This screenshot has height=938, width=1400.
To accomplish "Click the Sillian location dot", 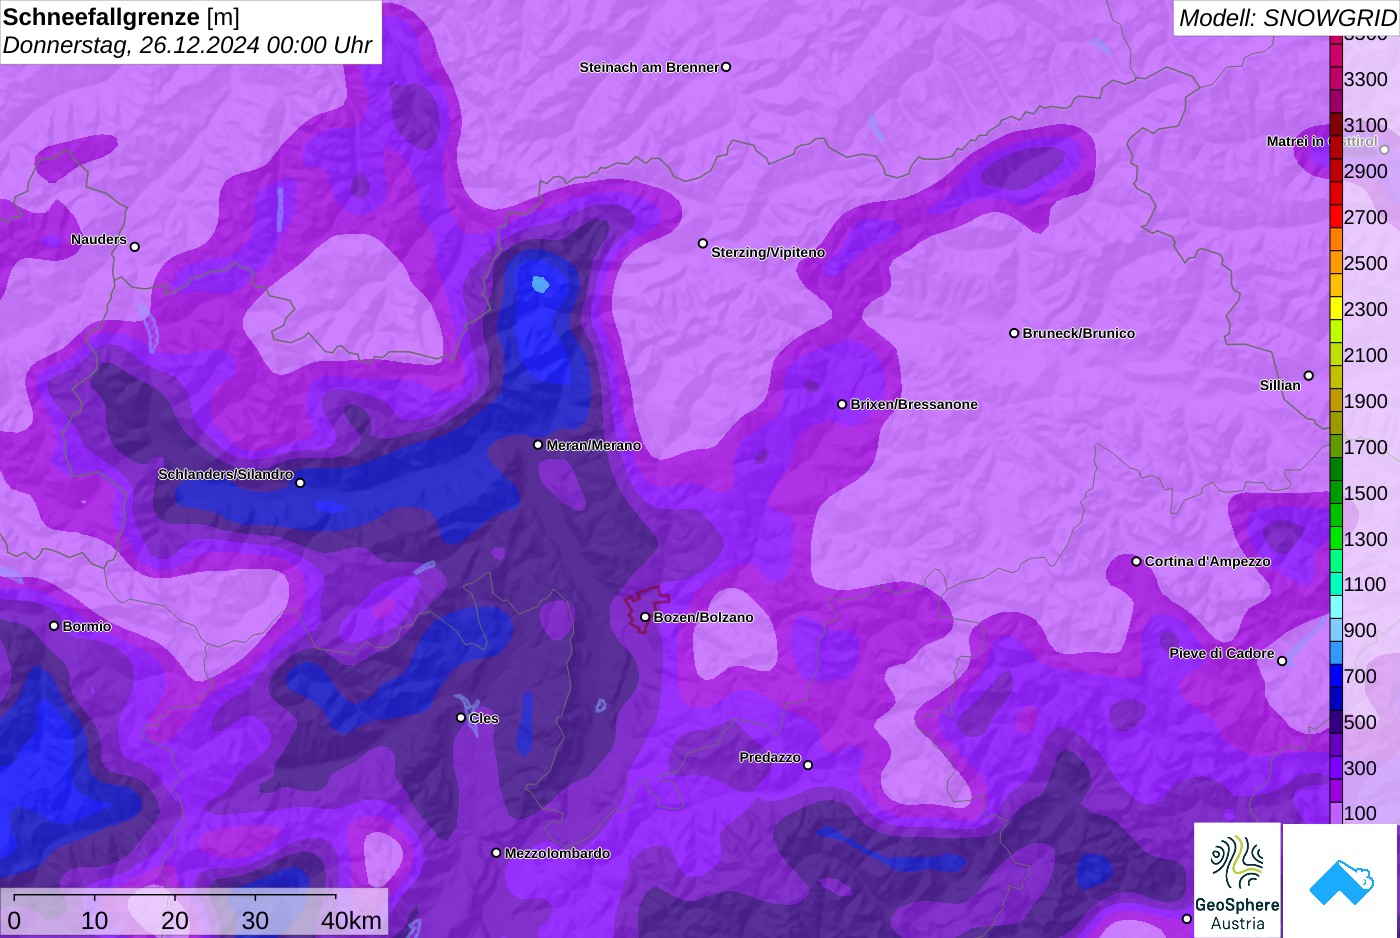I will point(1309,376).
